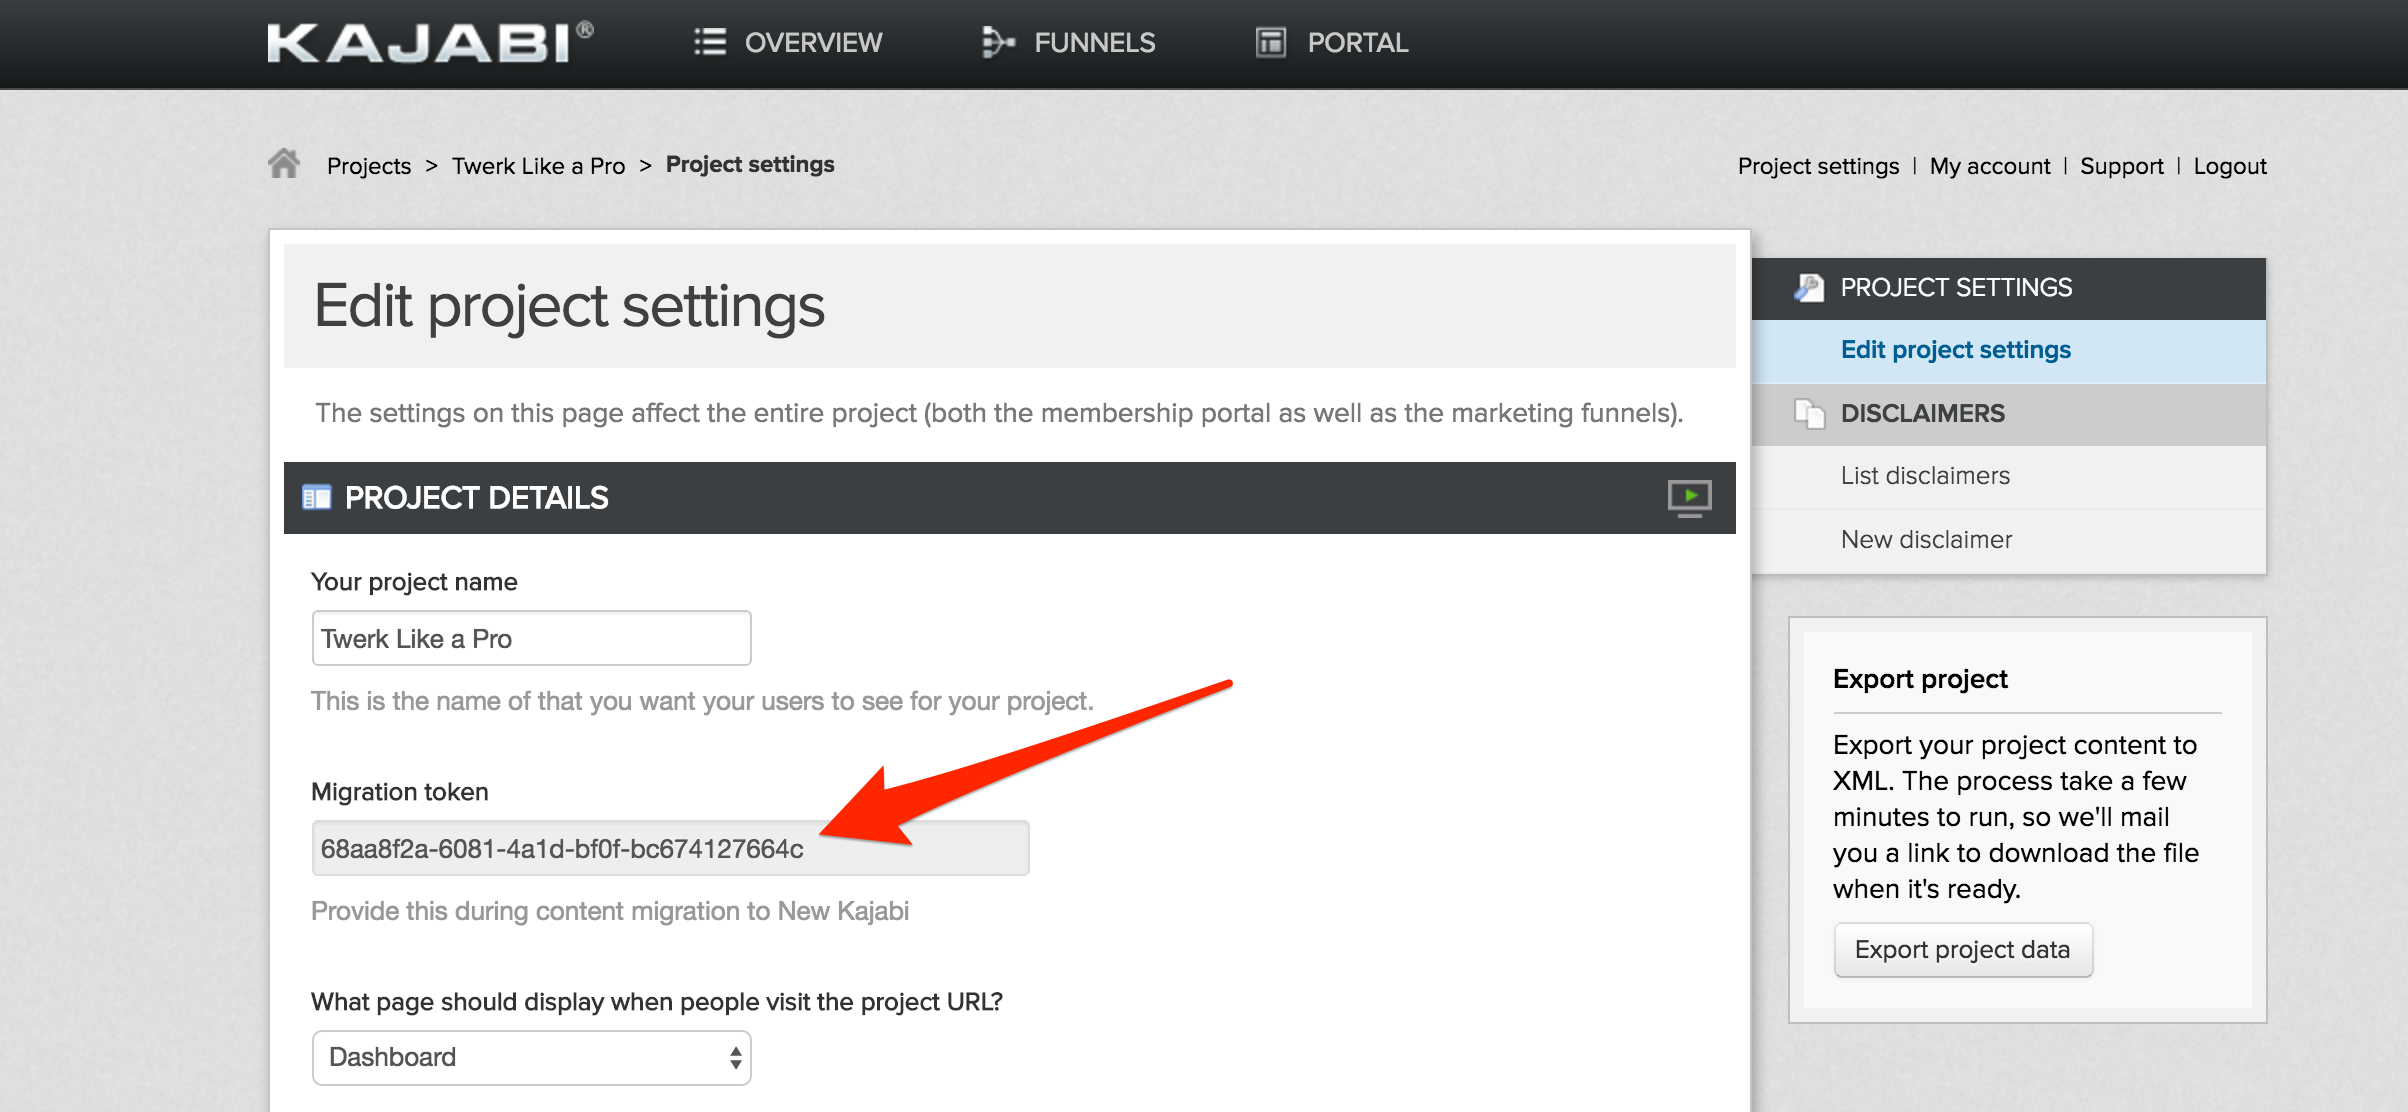
Task: Click the home icon in breadcrumb
Action: 284,163
